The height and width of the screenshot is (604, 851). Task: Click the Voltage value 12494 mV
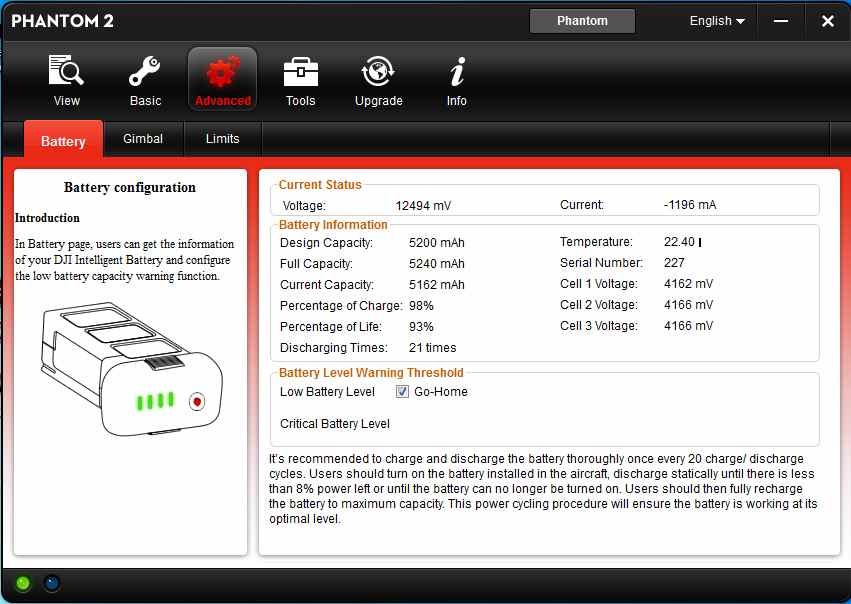(423, 206)
